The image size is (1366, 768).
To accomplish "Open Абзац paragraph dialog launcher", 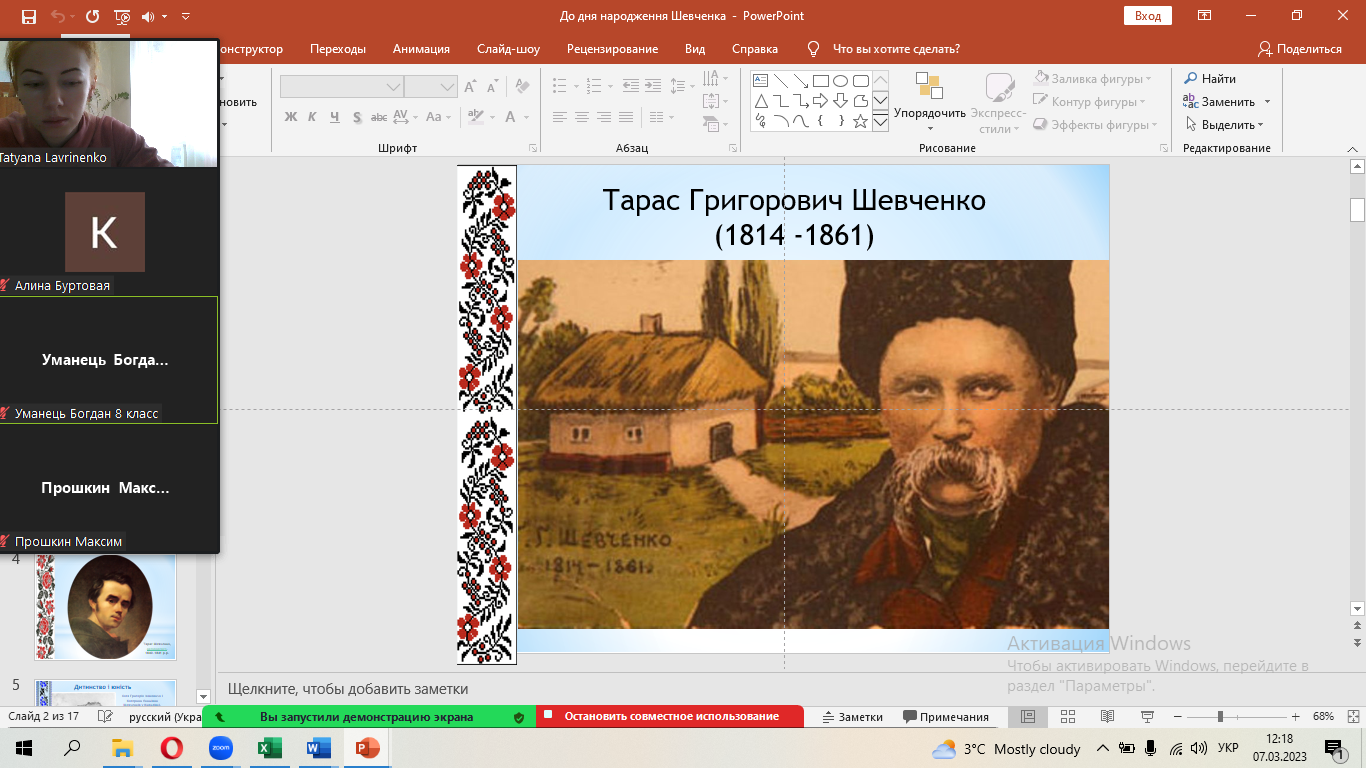I will 734,148.
